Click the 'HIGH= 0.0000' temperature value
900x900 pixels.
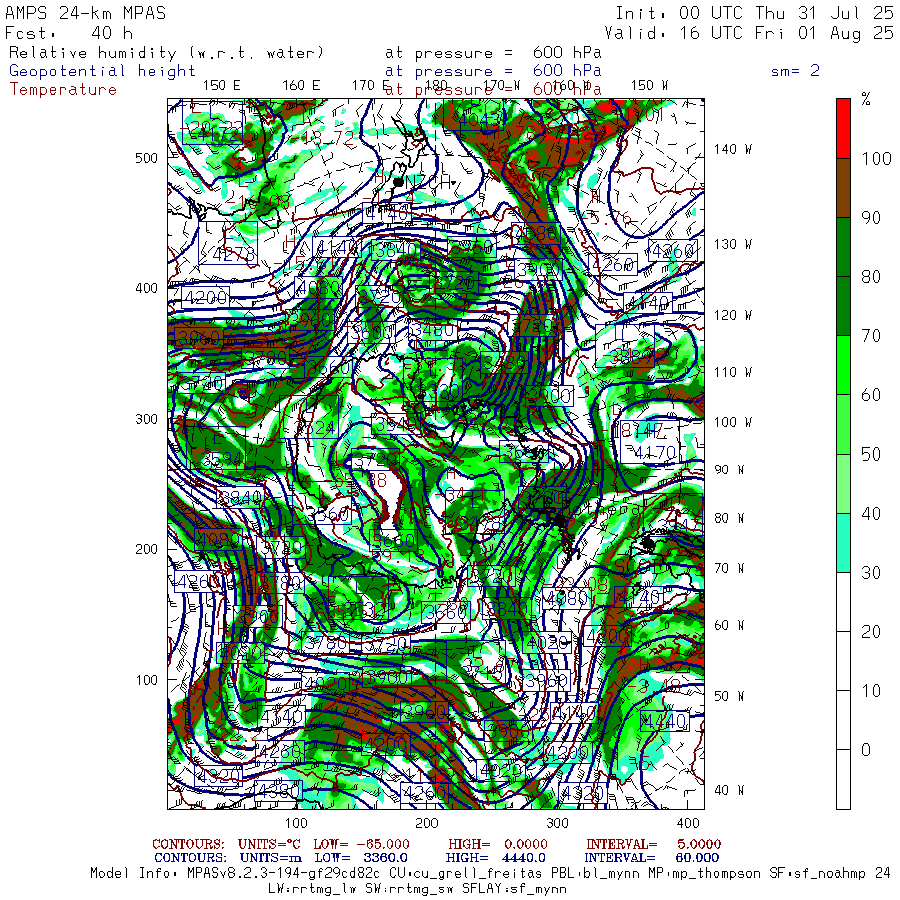pyautogui.click(x=498, y=844)
